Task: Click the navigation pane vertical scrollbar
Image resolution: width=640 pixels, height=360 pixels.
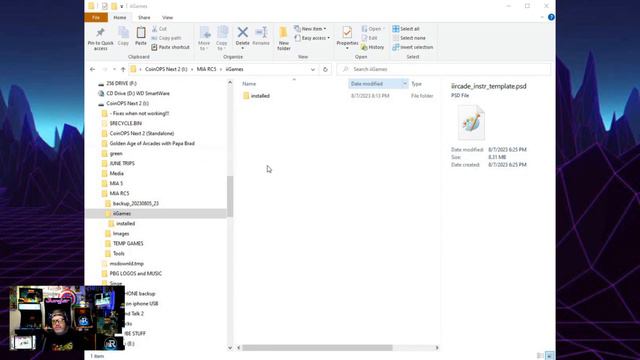Action: (x=230, y=196)
